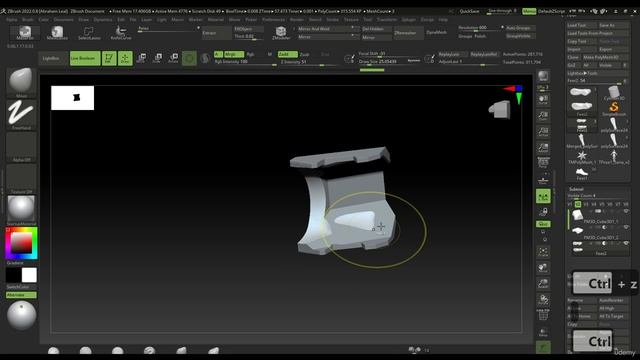Open the Brush menu
640x360 pixels.
(28, 20)
